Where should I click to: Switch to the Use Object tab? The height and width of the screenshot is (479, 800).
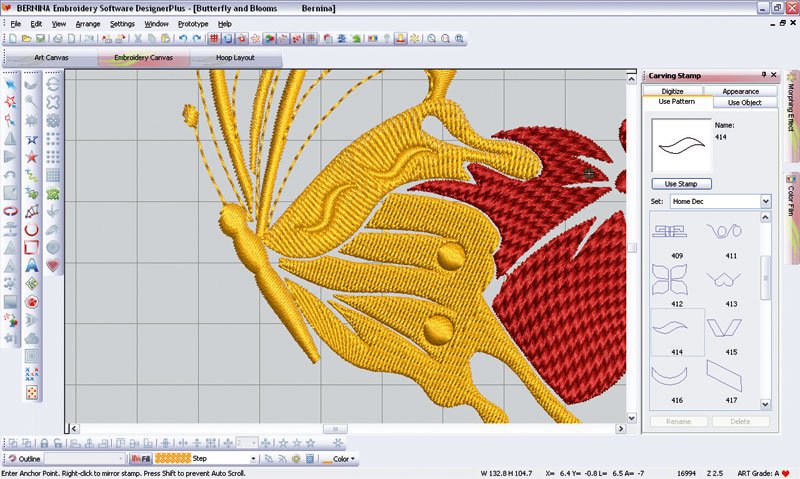(x=744, y=103)
